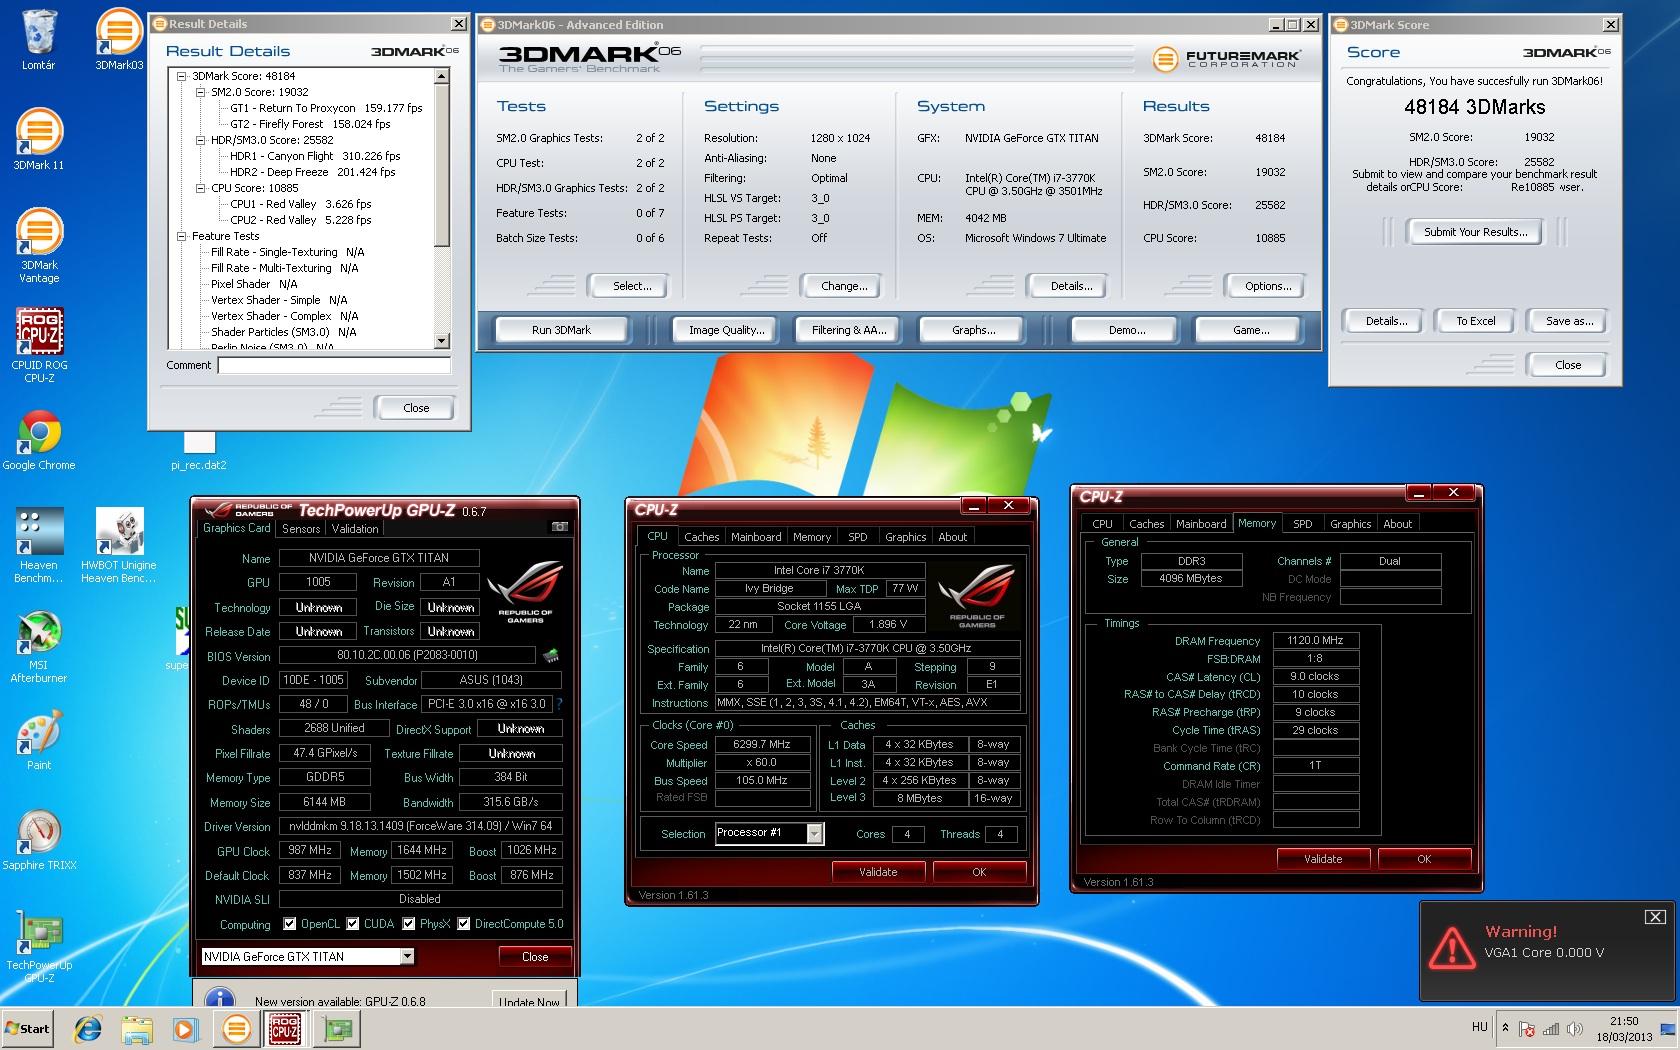Click the Result Details scrollbar up arrow
The width and height of the screenshot is (1680, 1050).
coord(442,76)
